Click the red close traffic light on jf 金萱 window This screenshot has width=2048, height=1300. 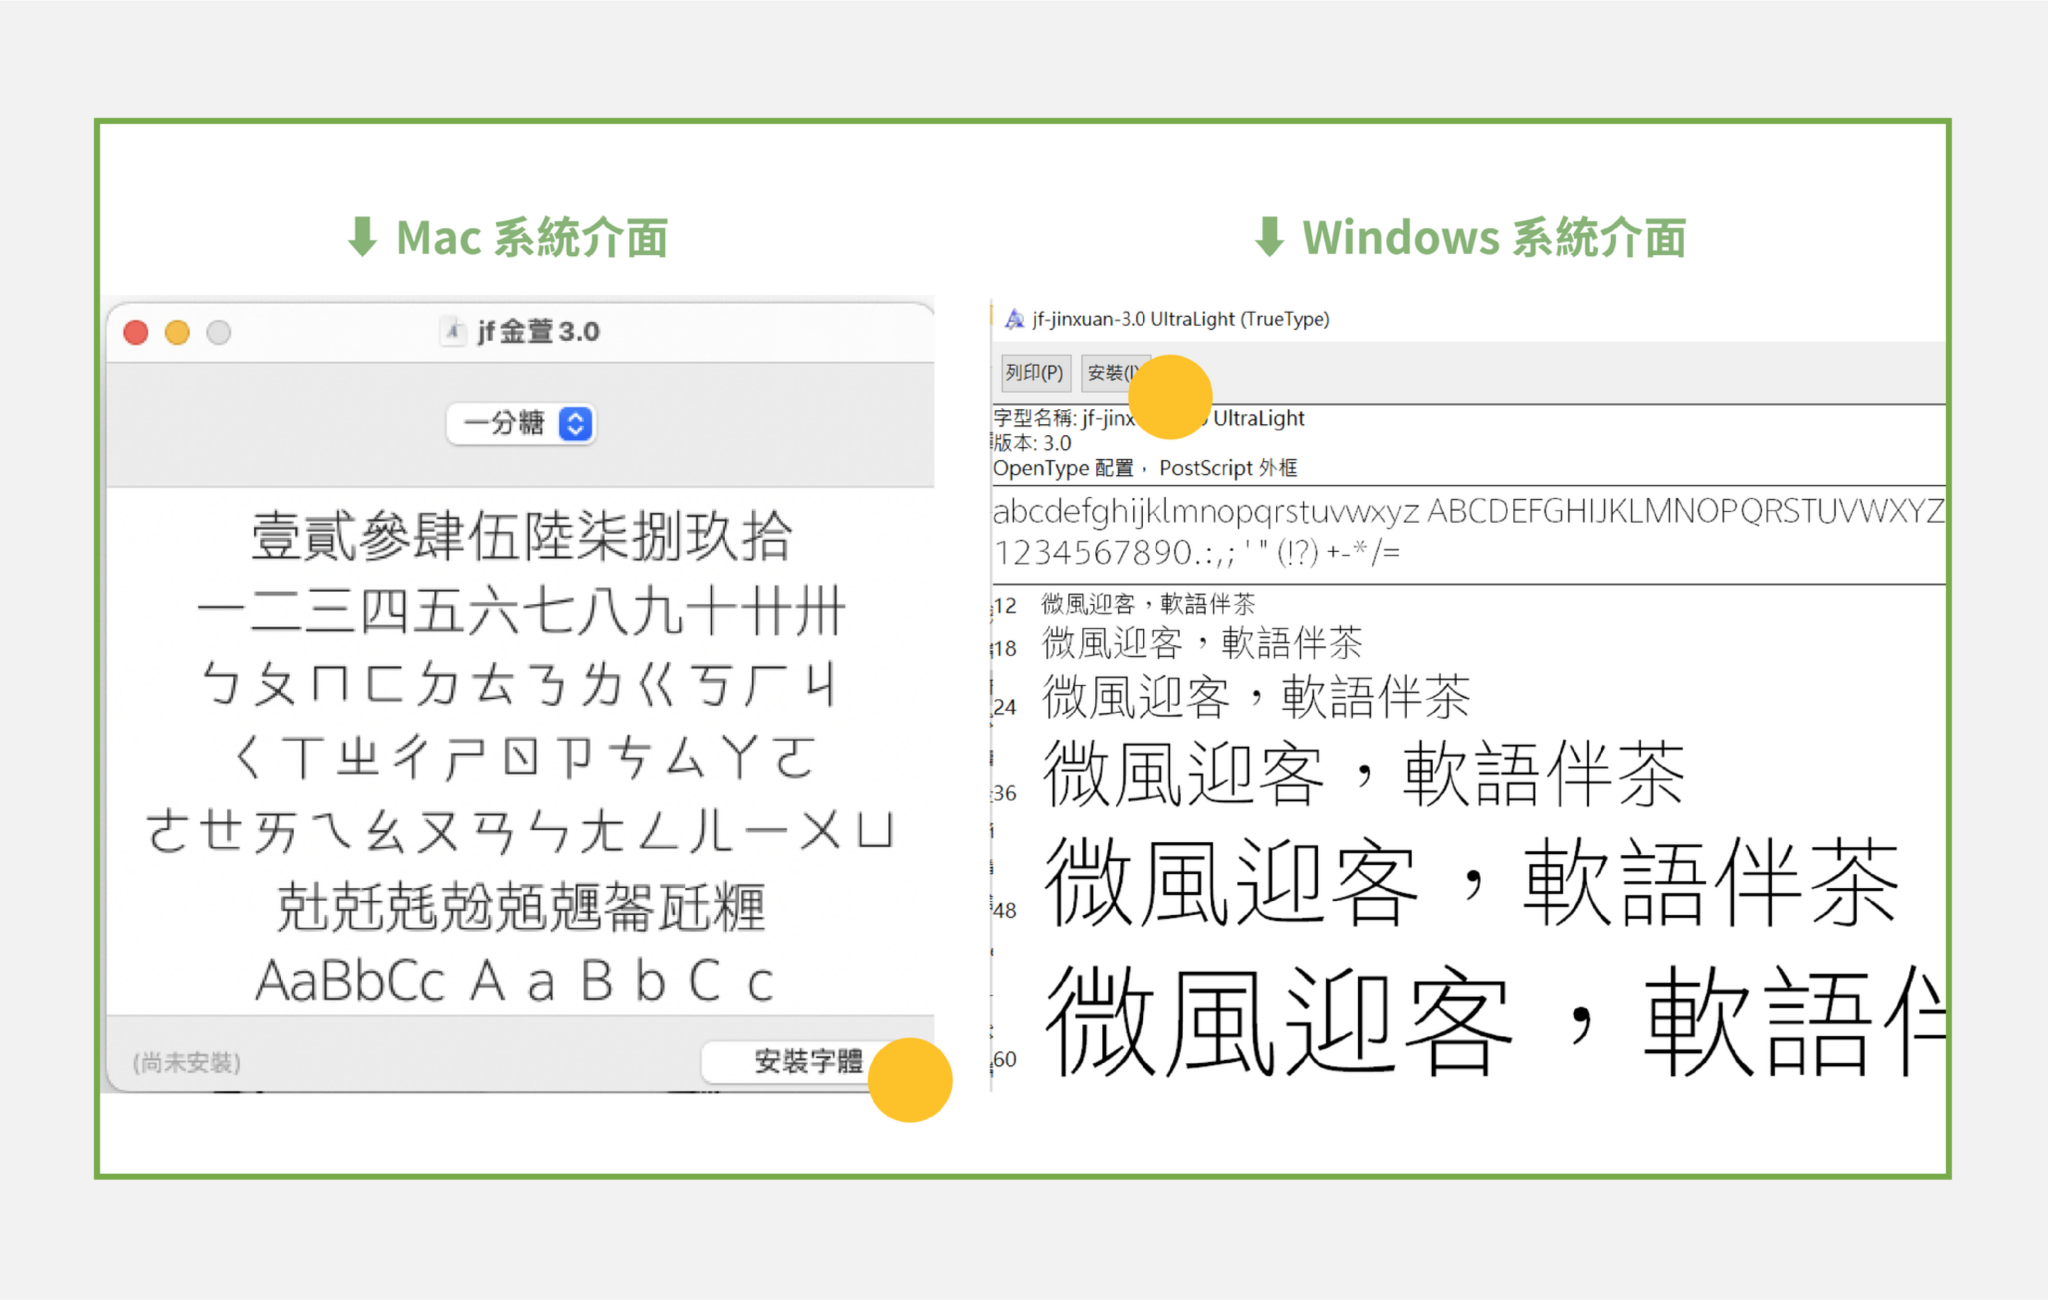pos(135,332)
